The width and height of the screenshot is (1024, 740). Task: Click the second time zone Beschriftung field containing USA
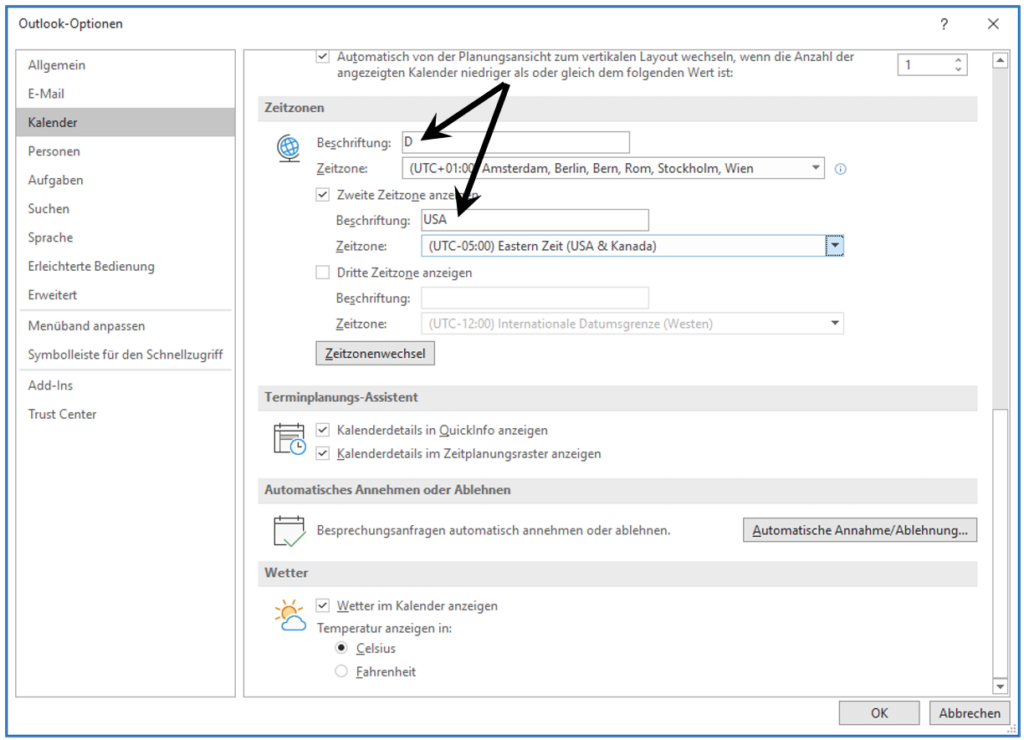click(535, 220)
